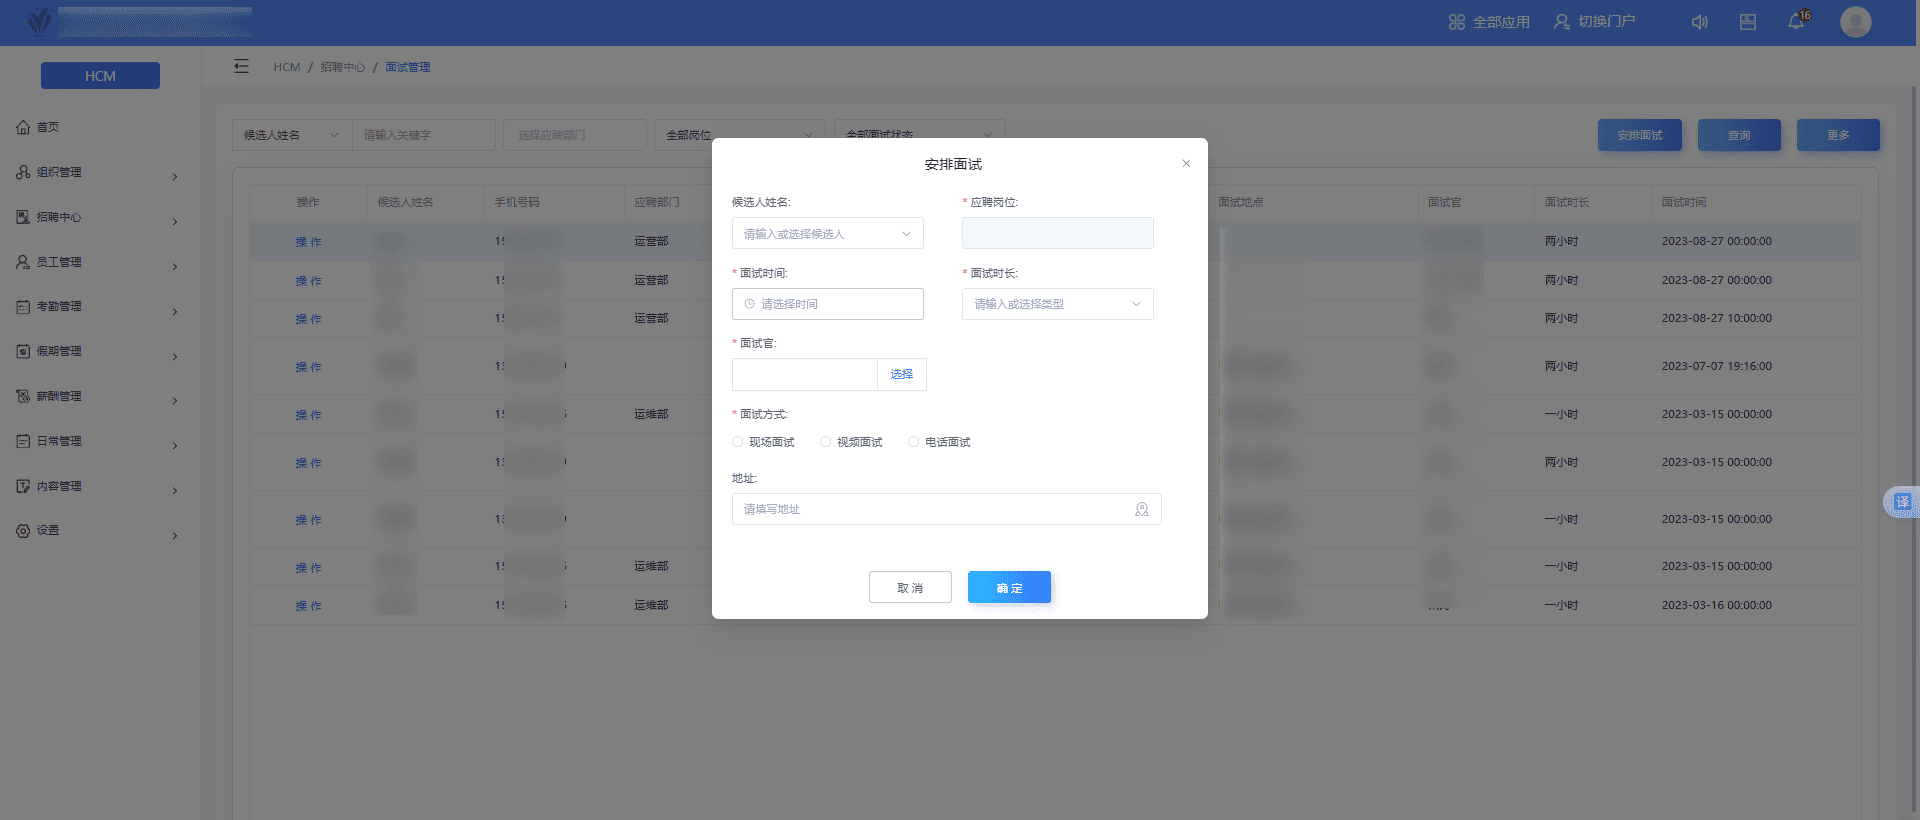Viewport: 1920px width, 820px height.
Task: Expand the 设置 chevron
Action: tap(175, 536)
